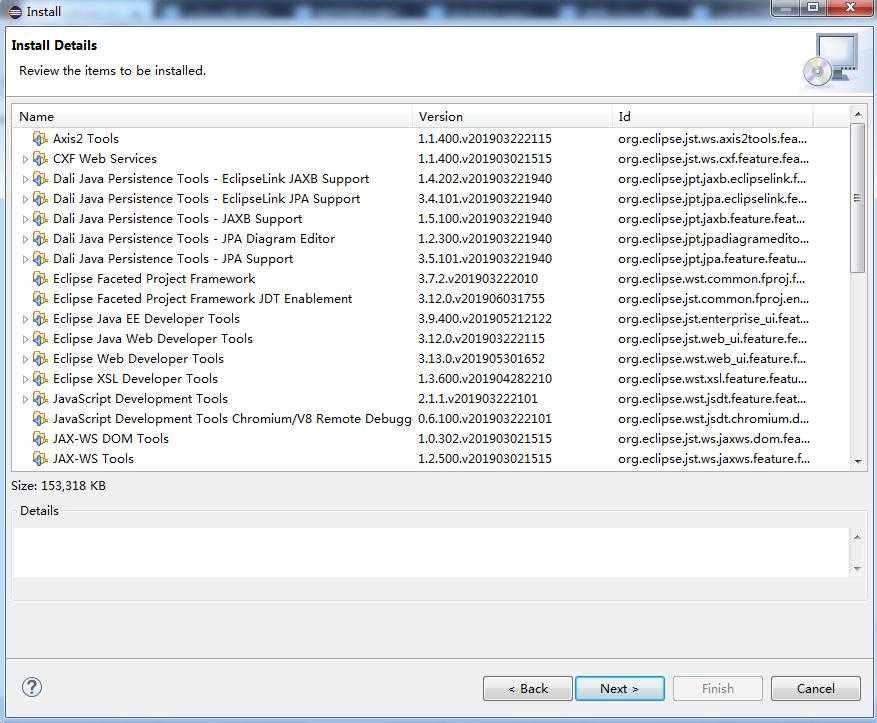Click version 3.7.2.v201903222010 cell

(478, 278)
